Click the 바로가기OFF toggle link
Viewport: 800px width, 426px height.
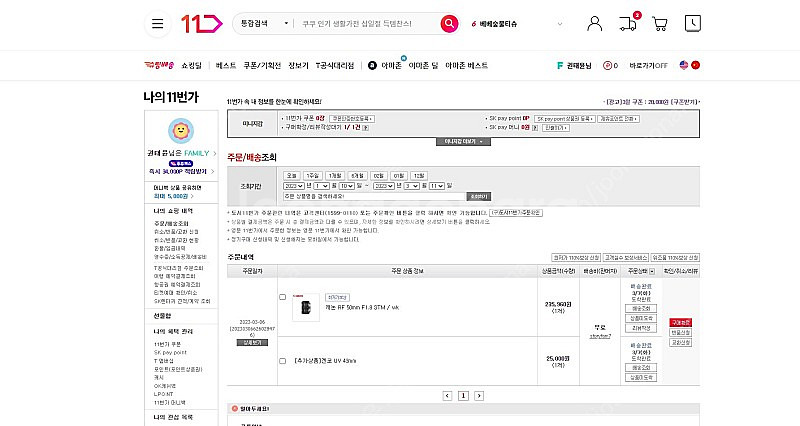point(648,65)
